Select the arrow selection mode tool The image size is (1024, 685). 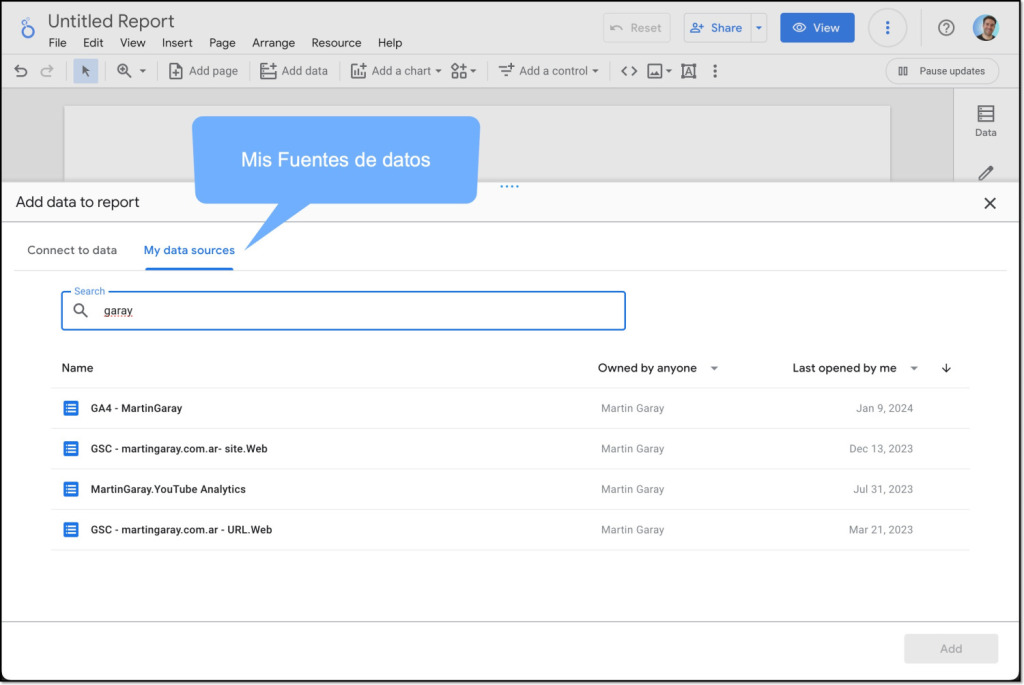(x=86, y=71)
